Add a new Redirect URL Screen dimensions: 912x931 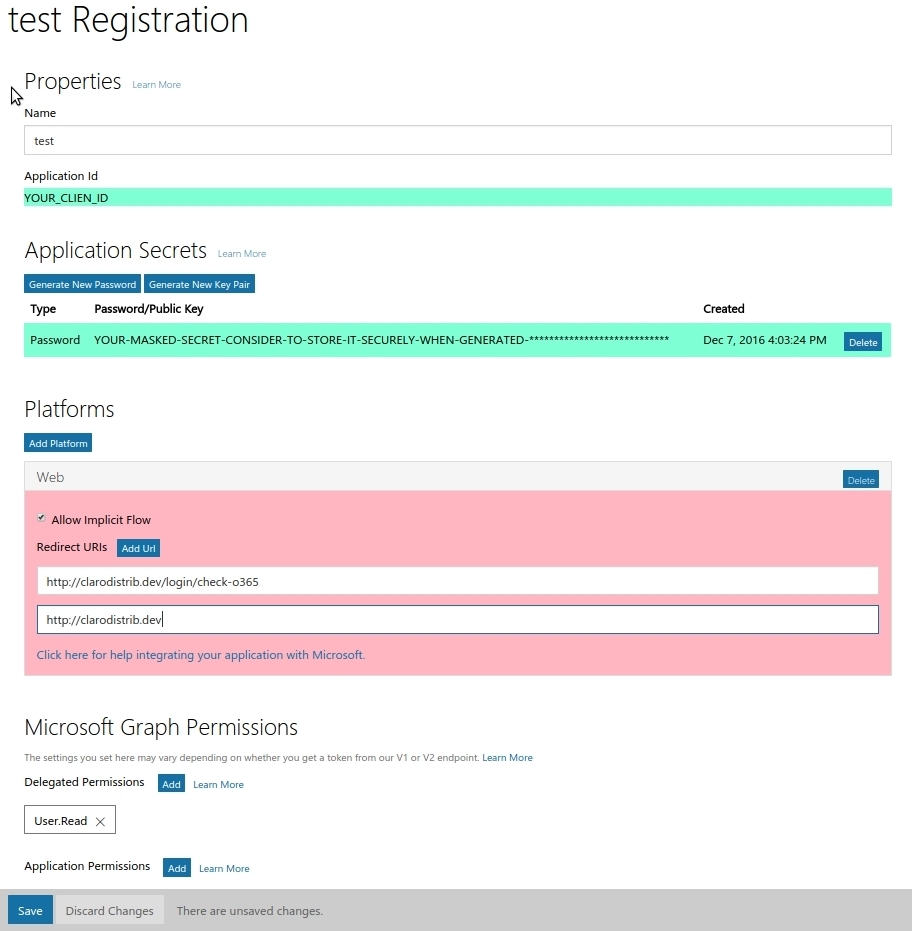pos(138,548)
